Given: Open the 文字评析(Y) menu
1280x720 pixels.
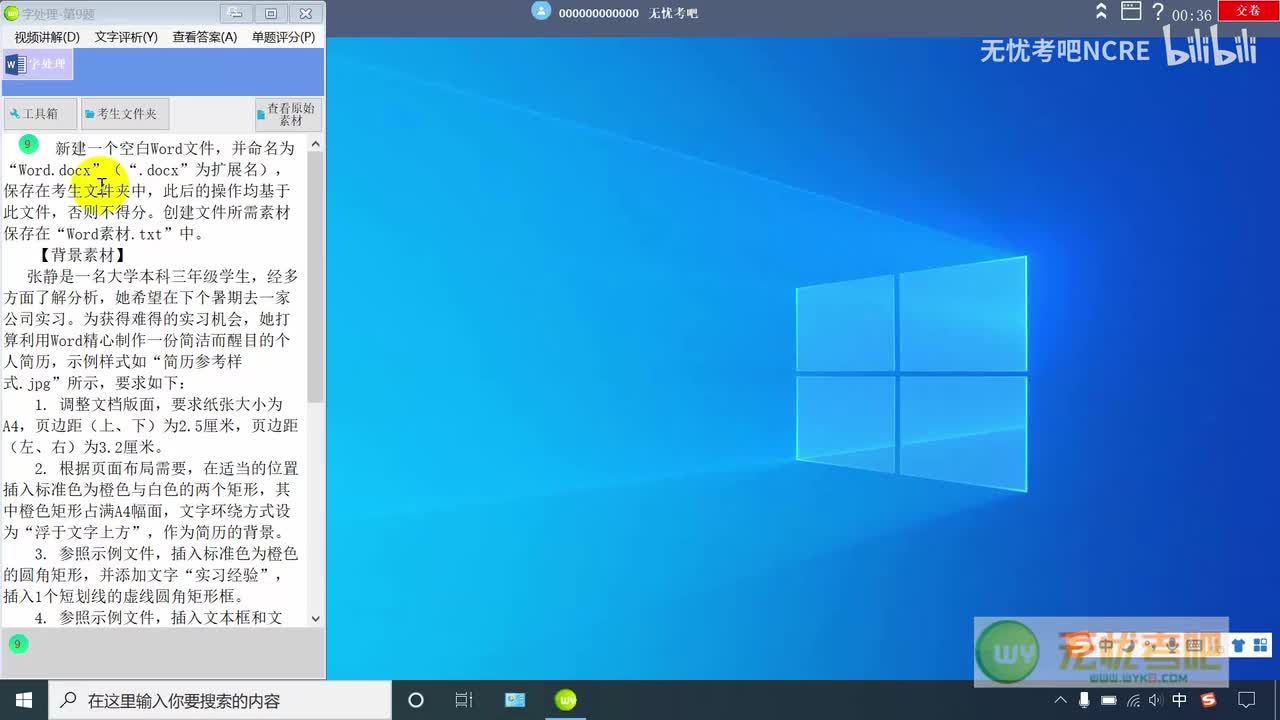Looking at the screenshot, I should point(126,37).
